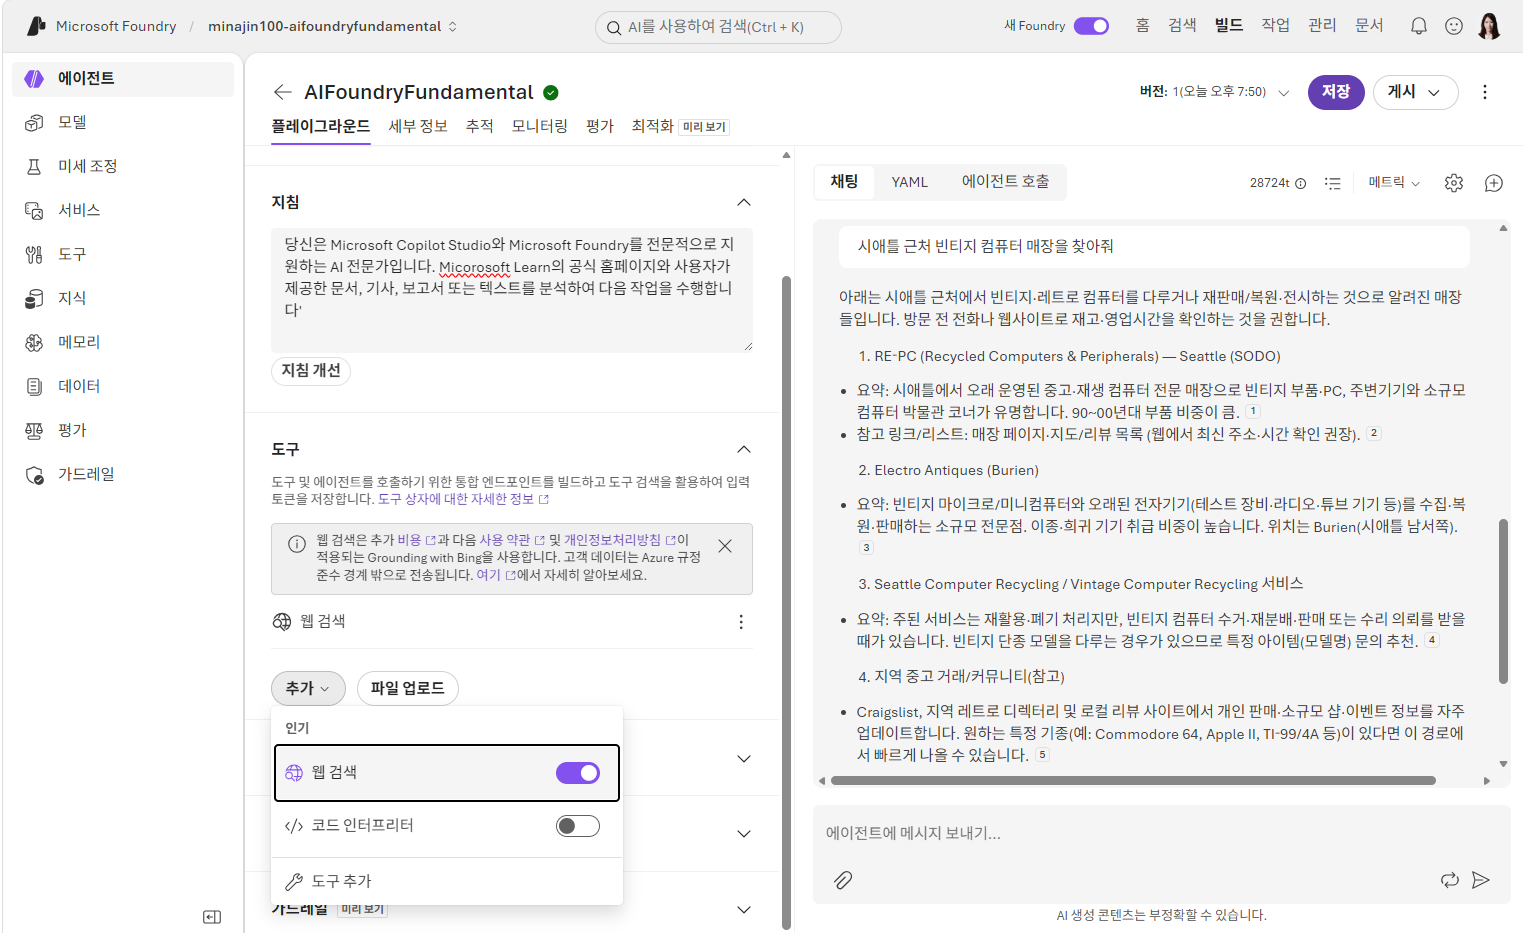The image size is (1523, 933).
Task: Switch to the 추적 tab
Action: [x=480, y=126]
